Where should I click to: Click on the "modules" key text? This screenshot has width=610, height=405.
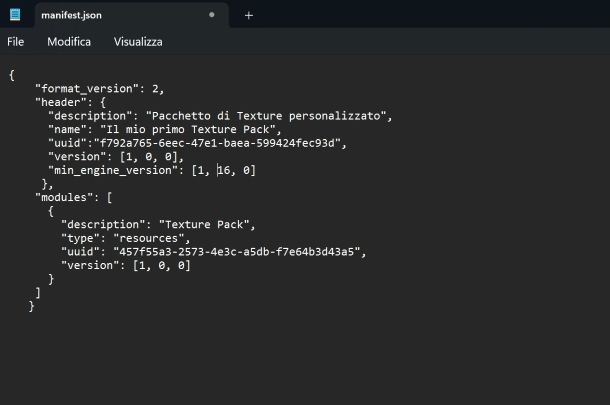[61, 198]
